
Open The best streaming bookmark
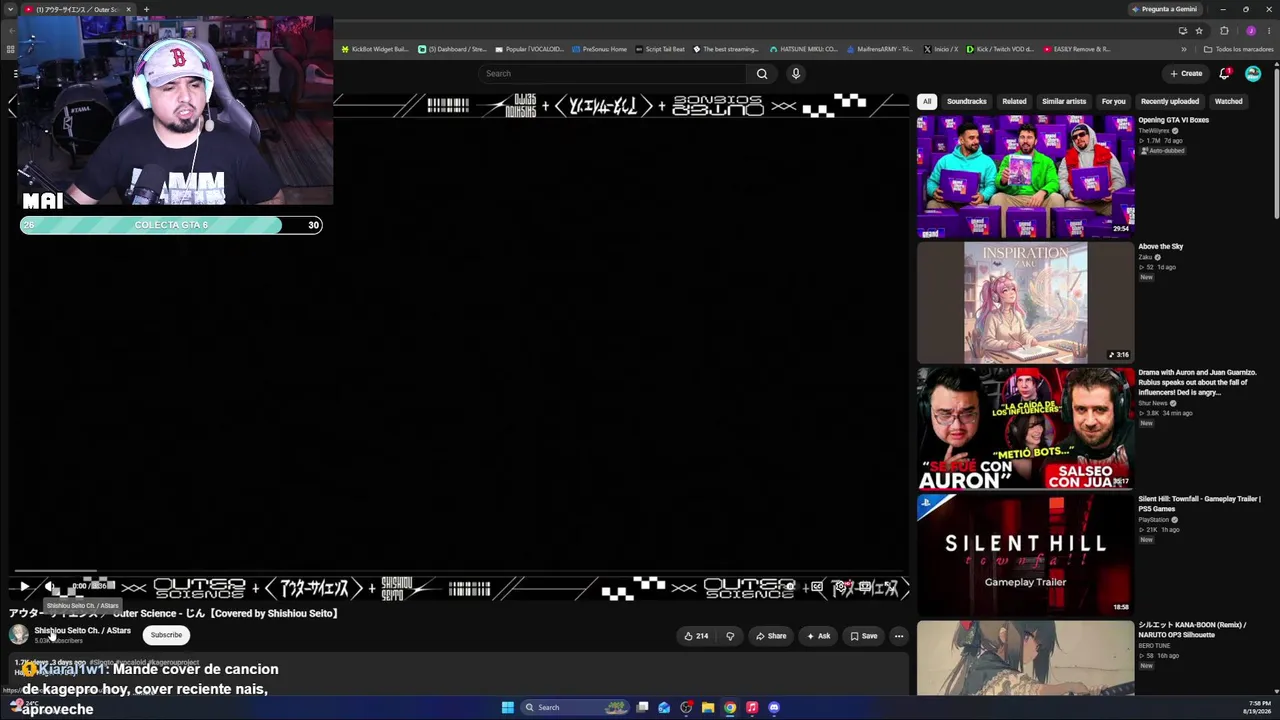point(727,49)
